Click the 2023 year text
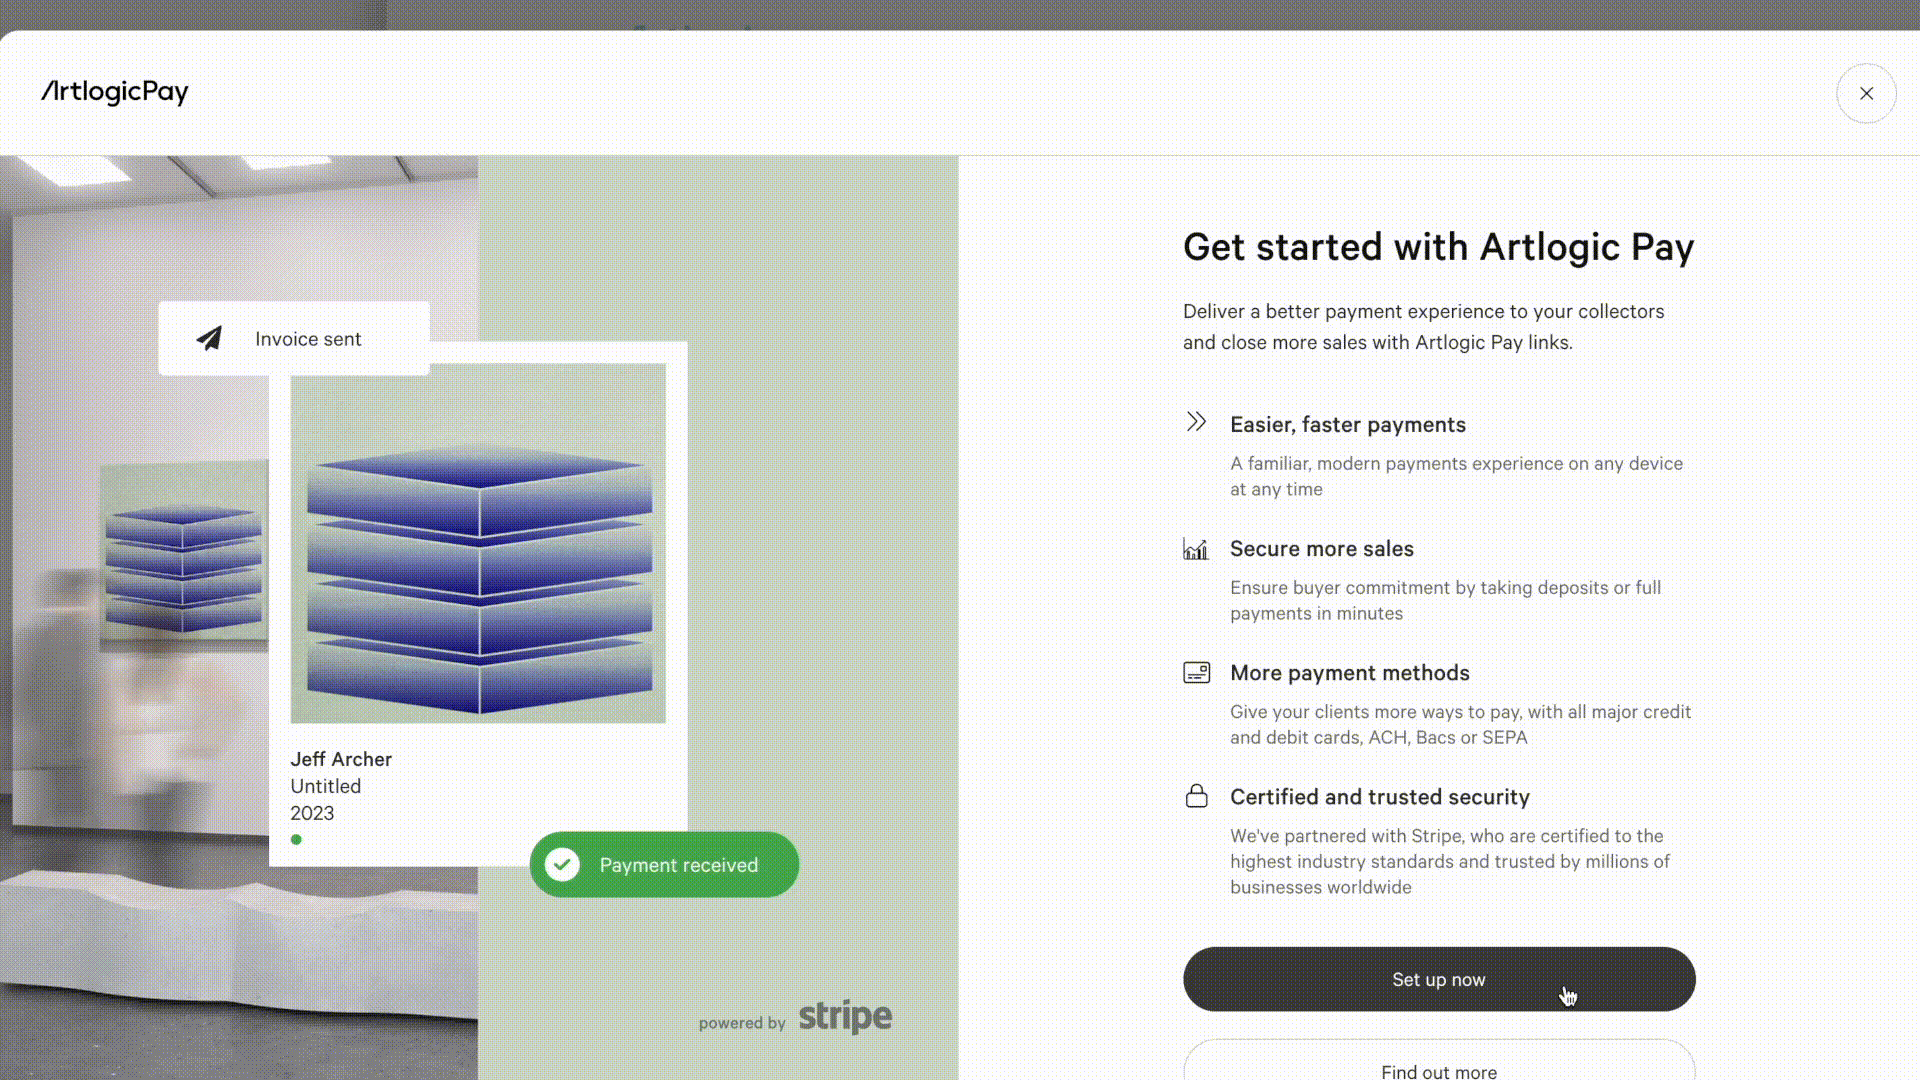 pos(312,813)
